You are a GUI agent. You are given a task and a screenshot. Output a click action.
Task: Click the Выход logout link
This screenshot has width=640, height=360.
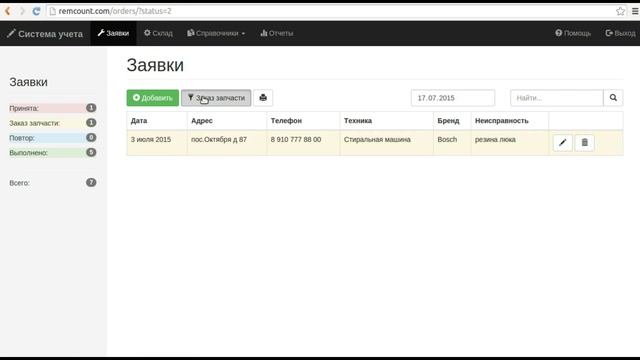620,33
